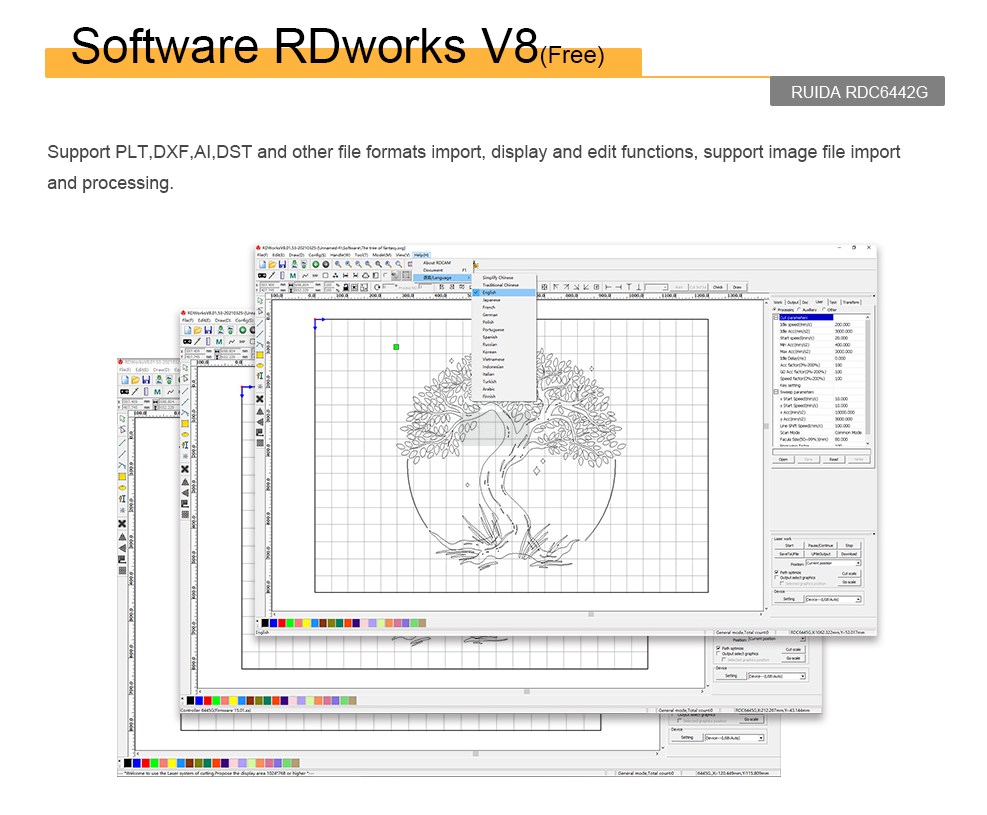Click the mirror triangle tool below the X in the front window

tap(259, 411)
